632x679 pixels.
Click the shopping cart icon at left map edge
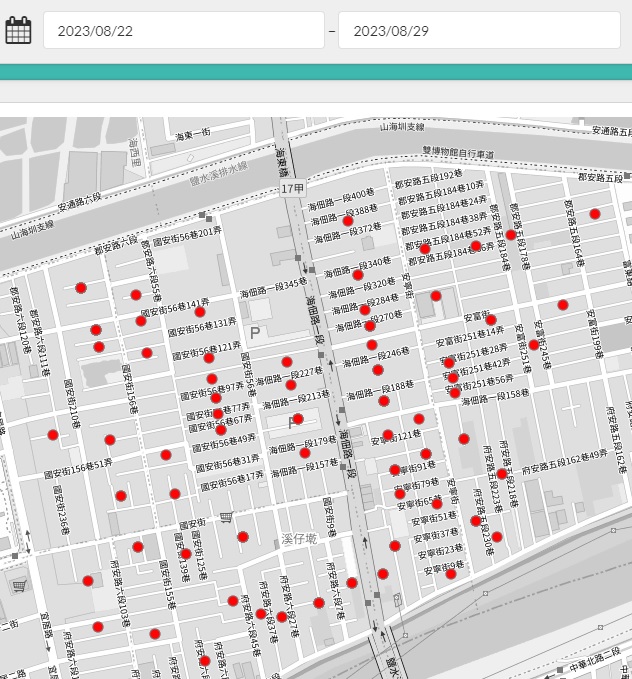pyautogui.click(x=18, y=585)
